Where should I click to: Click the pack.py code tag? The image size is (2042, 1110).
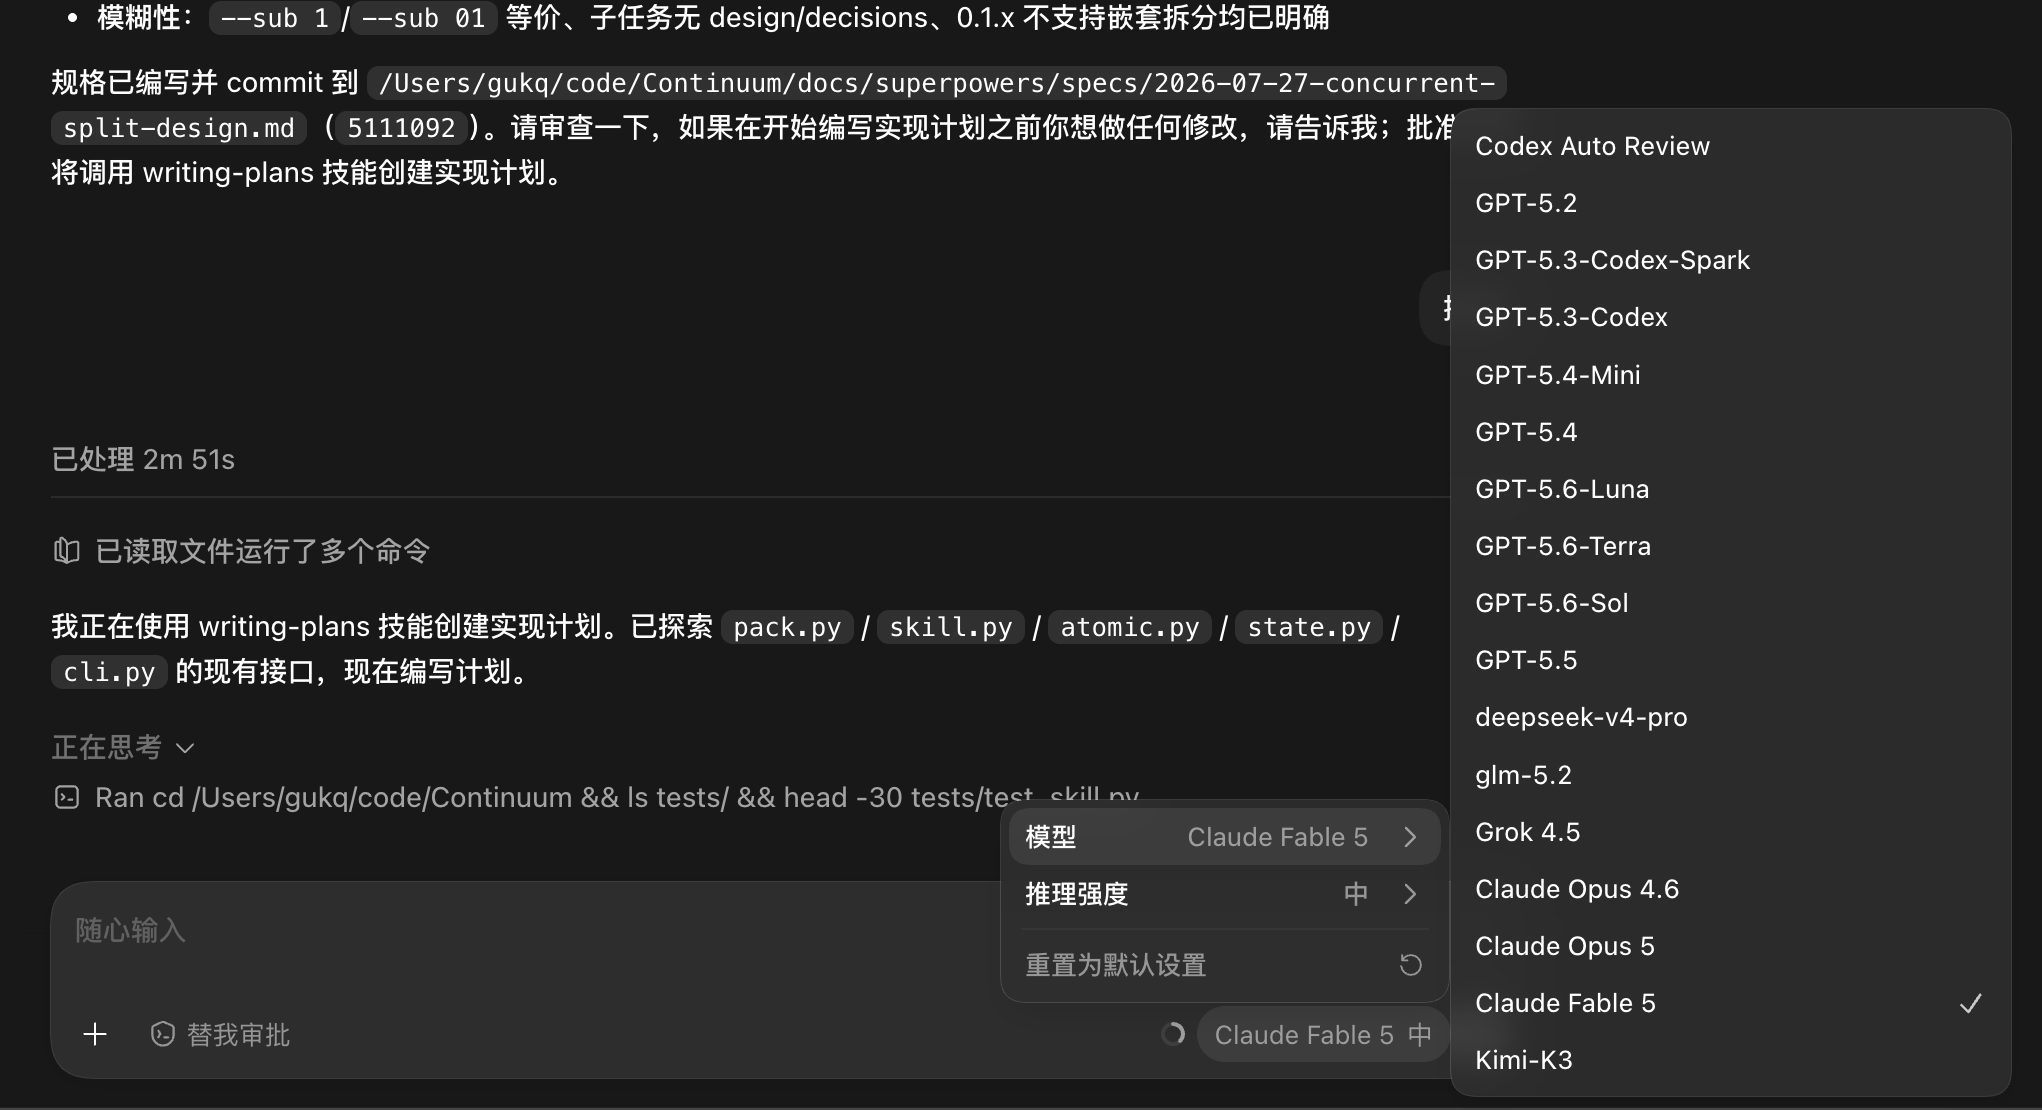[787, 627]
